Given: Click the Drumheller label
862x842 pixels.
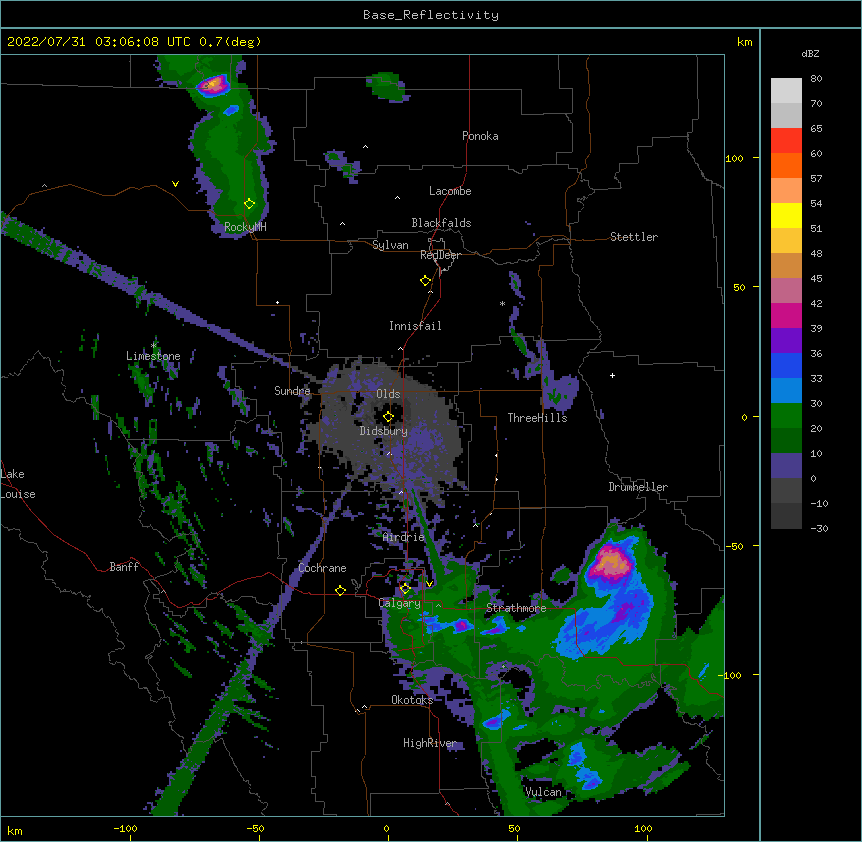Looking at the screenshot, I should click(x=638, y=487).
